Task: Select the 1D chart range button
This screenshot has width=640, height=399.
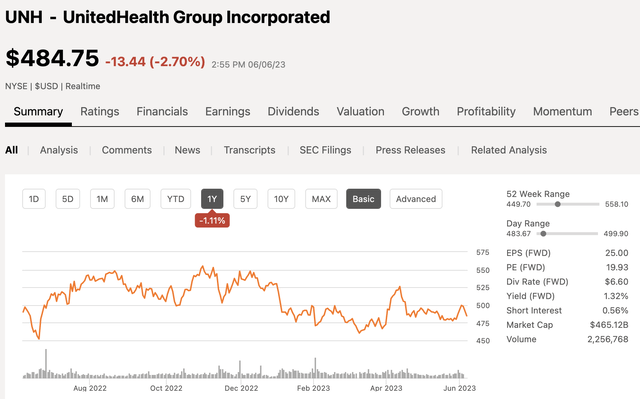Action: (x=33, y=199)
